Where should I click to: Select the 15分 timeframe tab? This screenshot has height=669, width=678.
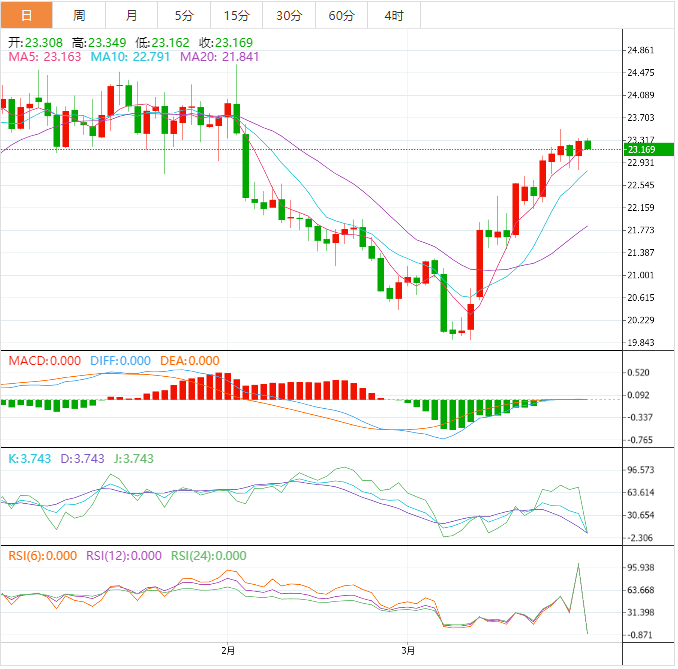(x=236, y=15)
